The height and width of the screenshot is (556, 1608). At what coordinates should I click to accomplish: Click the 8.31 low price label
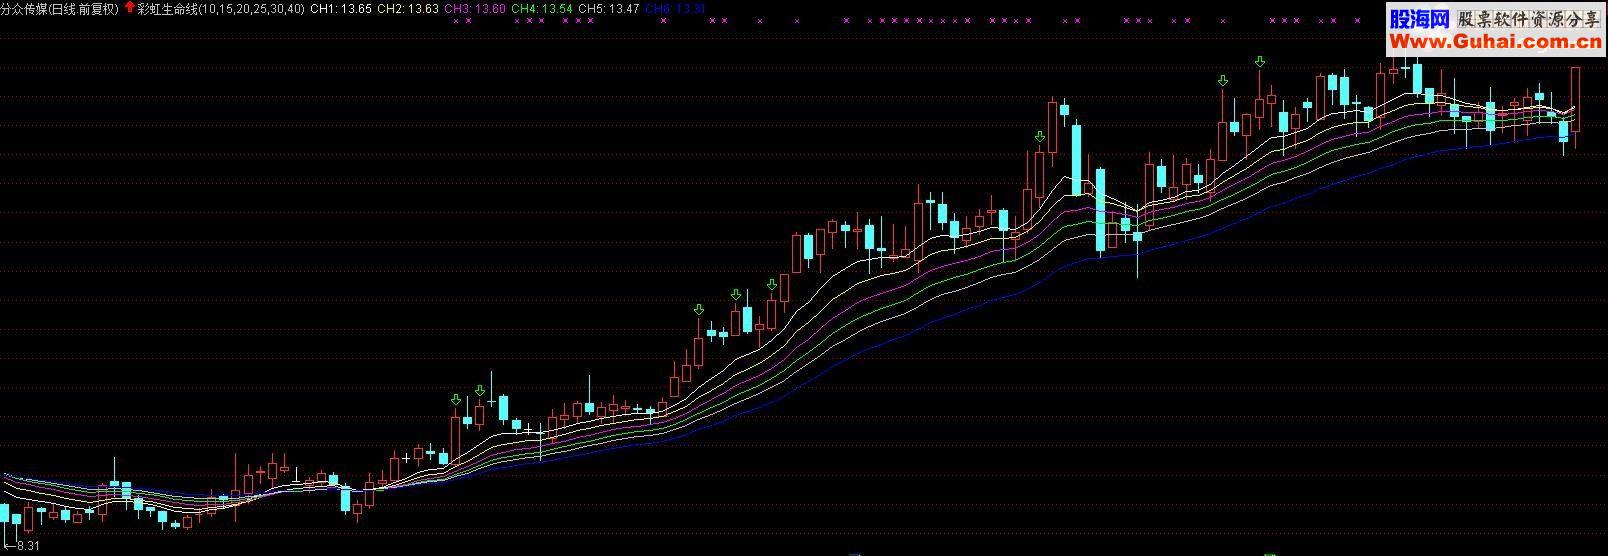click(x=27, y=546)
